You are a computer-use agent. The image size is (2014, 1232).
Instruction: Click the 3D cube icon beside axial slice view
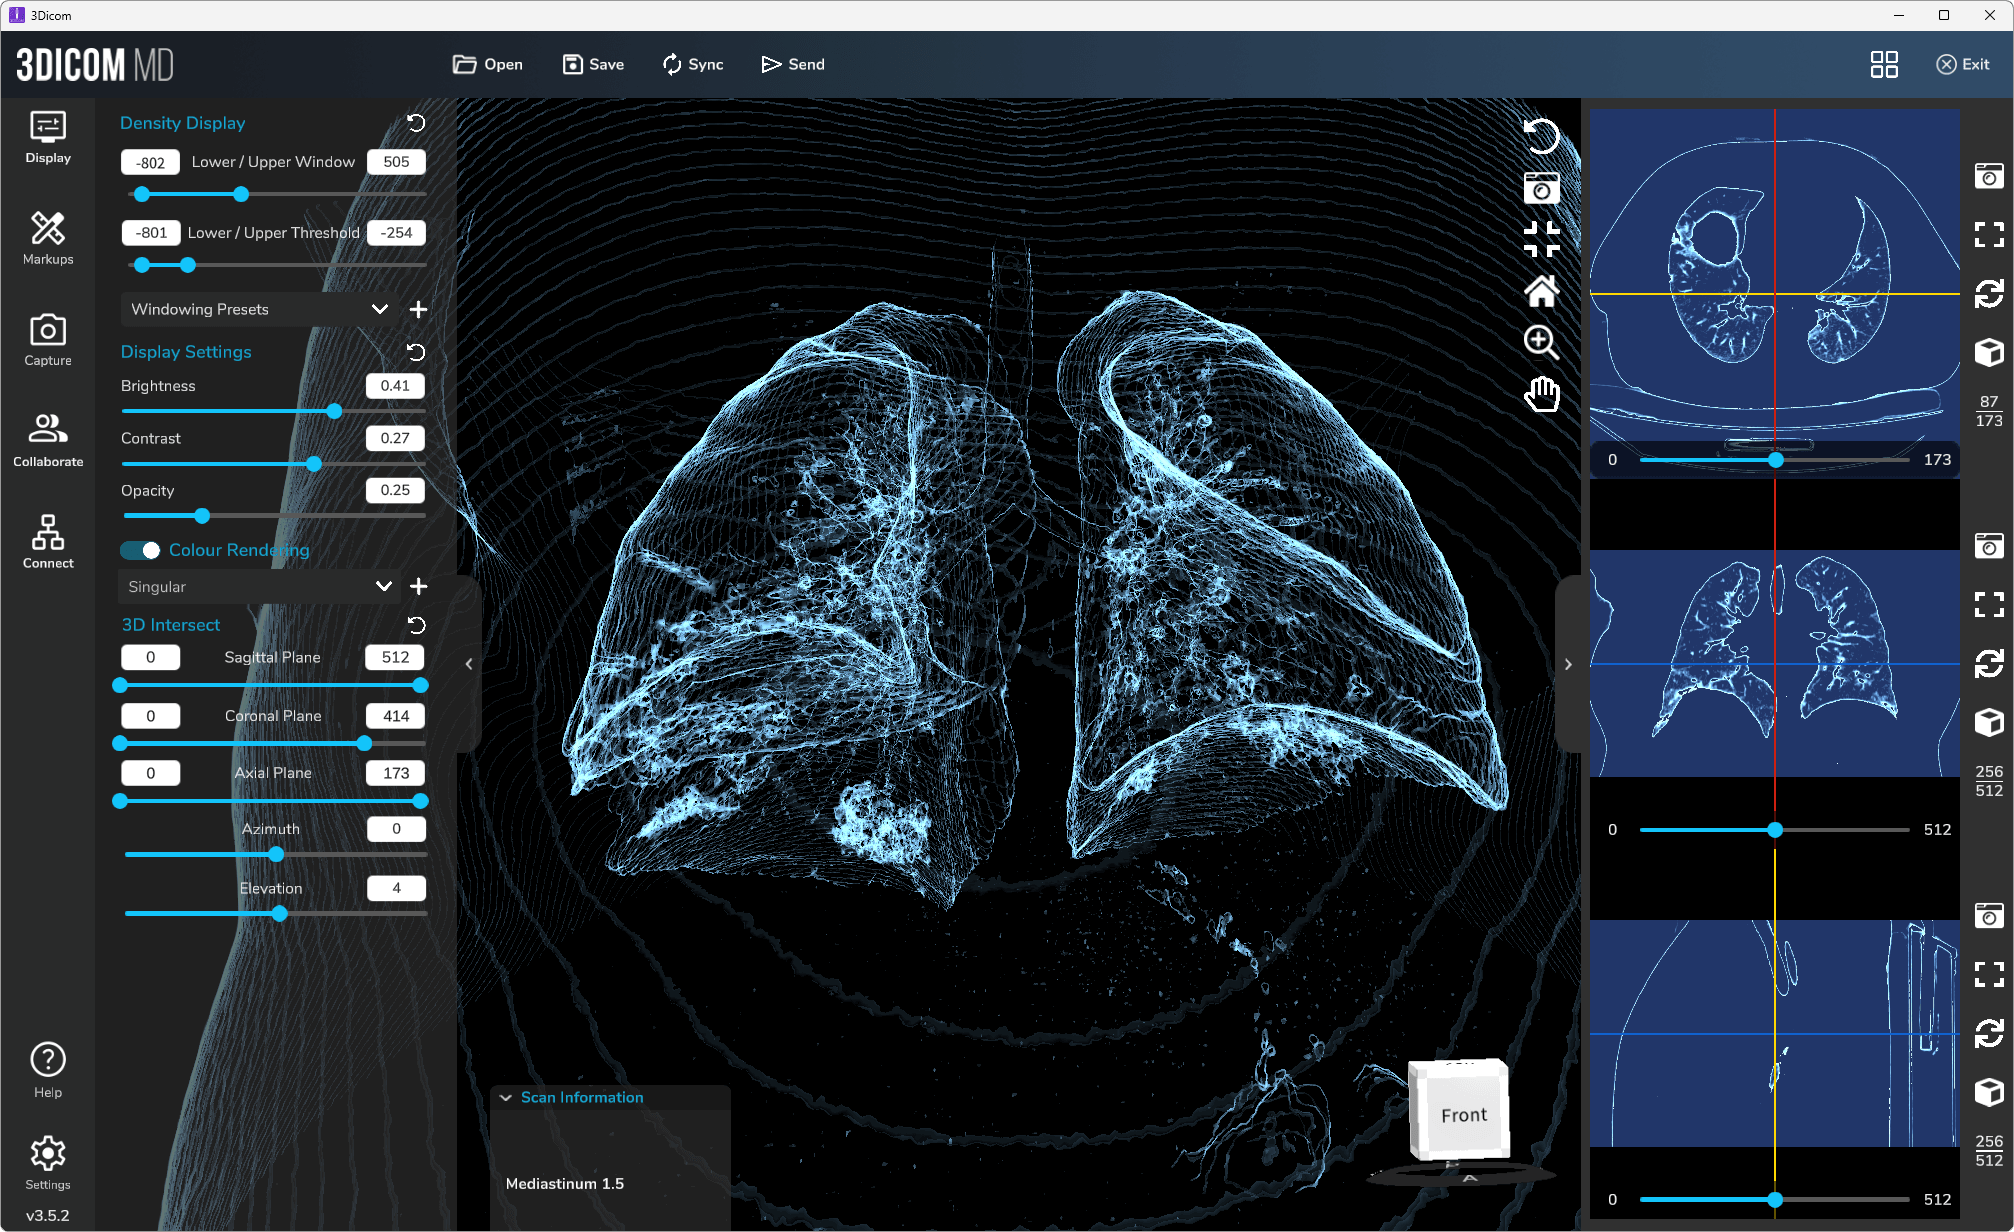[x=1989, y=352]
